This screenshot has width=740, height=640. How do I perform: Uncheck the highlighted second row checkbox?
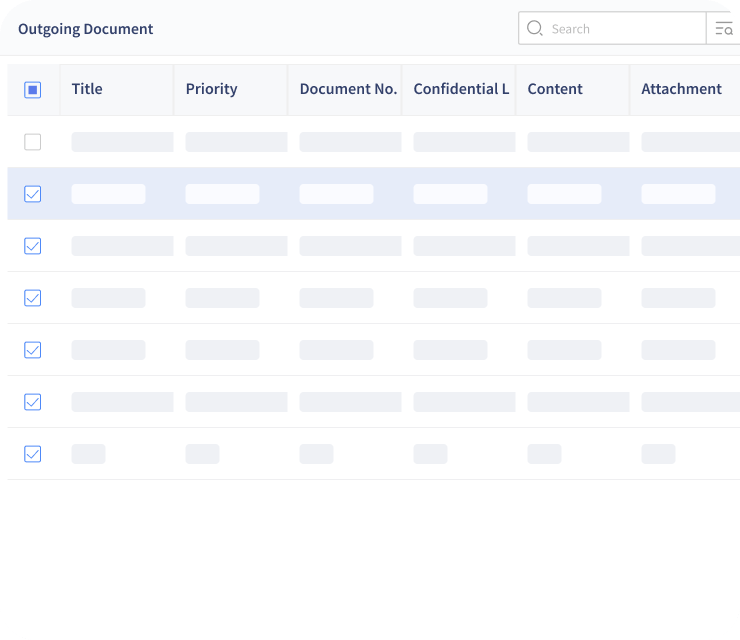33,194
